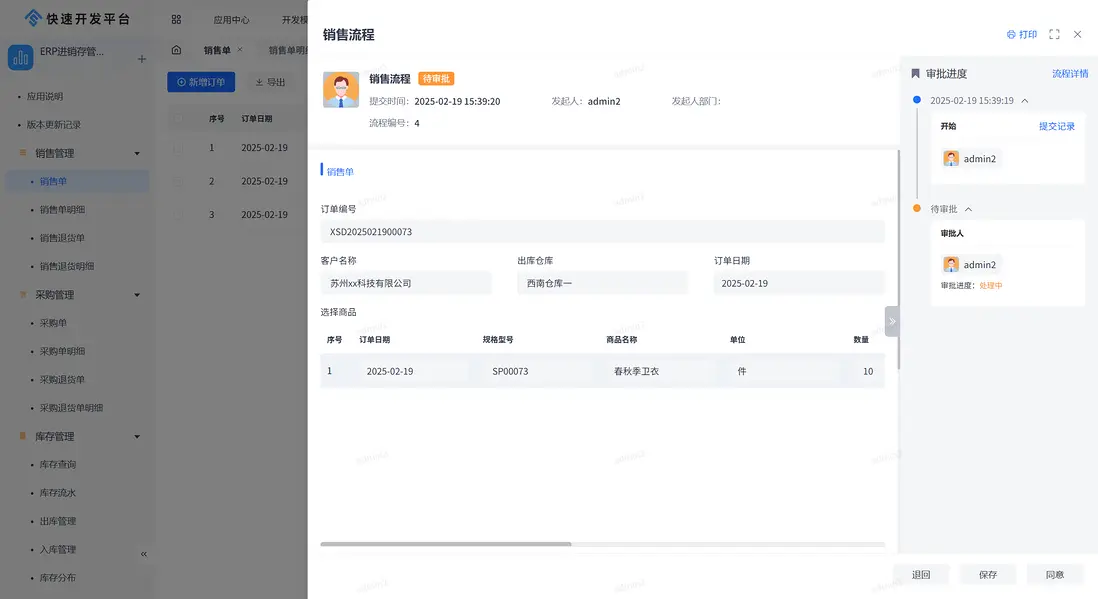Click the ERP进销存管理 app icon

tap(20, 57)
